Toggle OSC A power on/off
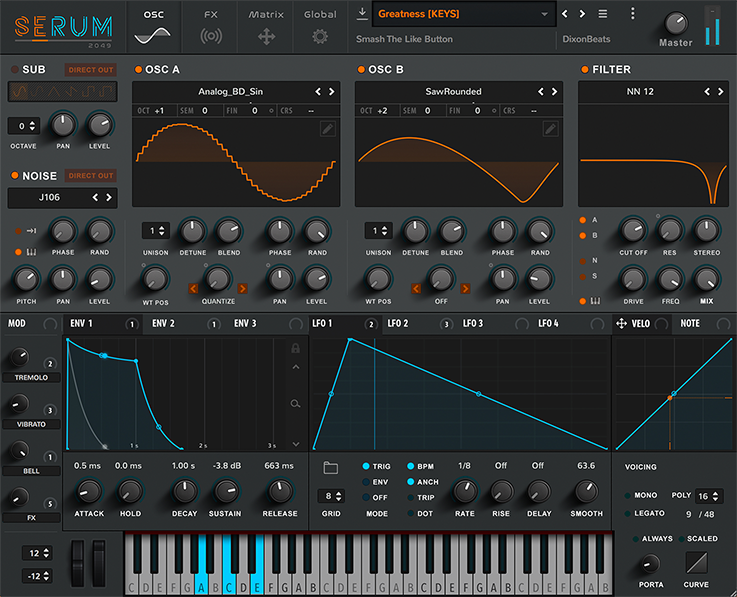Screen dimensions: 737x597 point(138,70)
